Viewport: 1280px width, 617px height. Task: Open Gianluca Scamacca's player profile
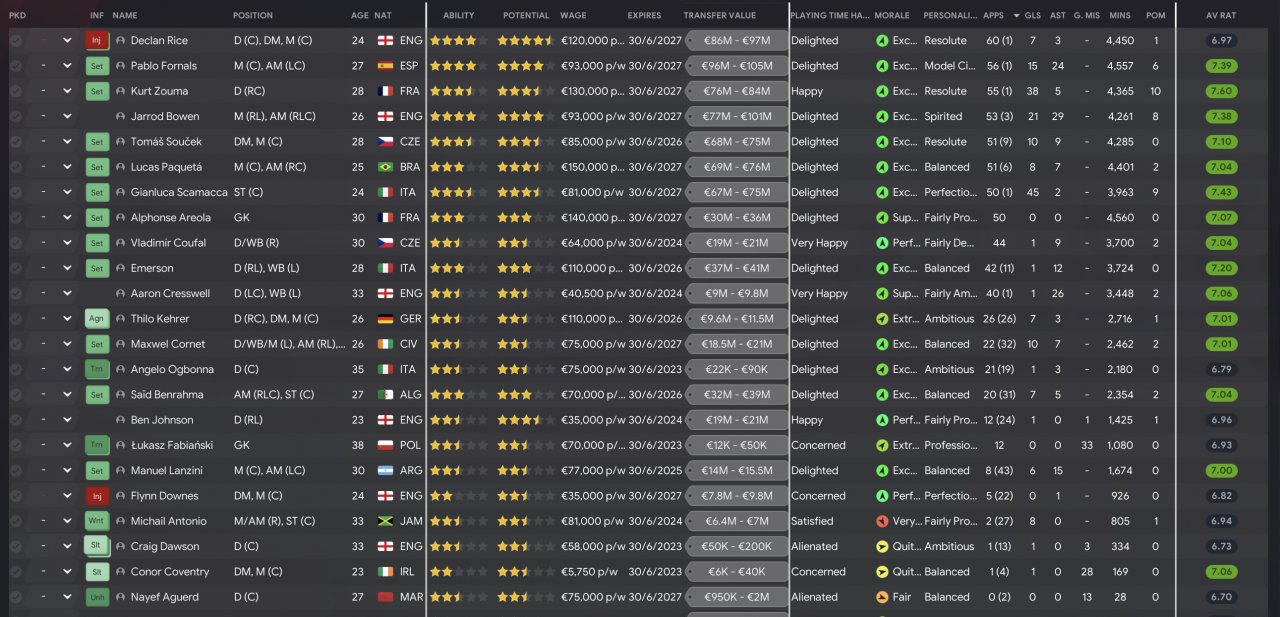[179, 193]
